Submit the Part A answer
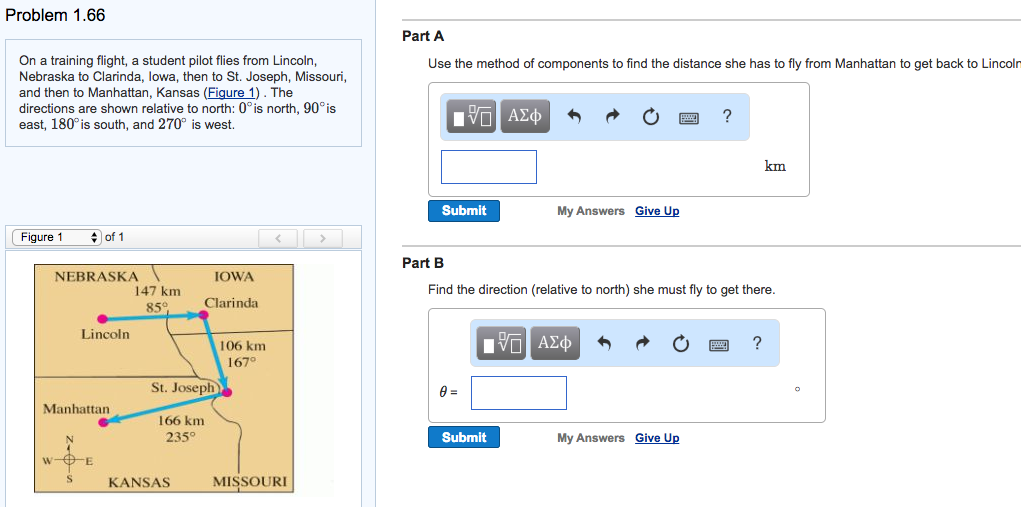Image resolution: width=1021 pixels, height=507 pixels. (464, 211)
